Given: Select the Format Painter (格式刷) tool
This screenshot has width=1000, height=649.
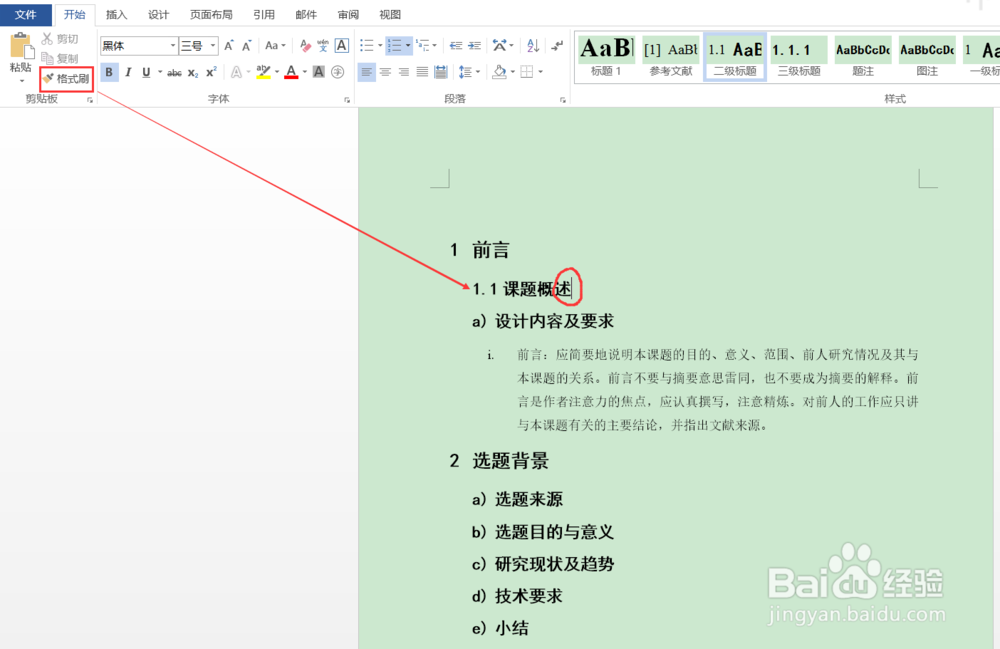Looking at the screenshot, I should coord(65,76).
